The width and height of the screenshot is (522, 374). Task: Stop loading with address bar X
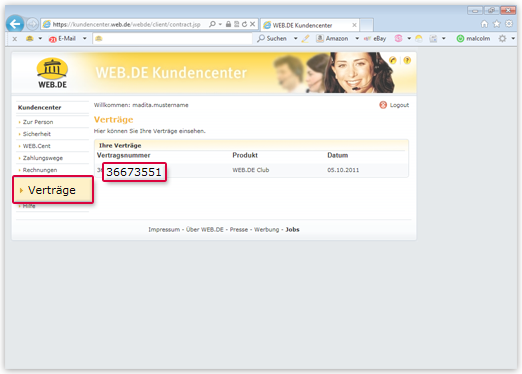pos(252,24)
